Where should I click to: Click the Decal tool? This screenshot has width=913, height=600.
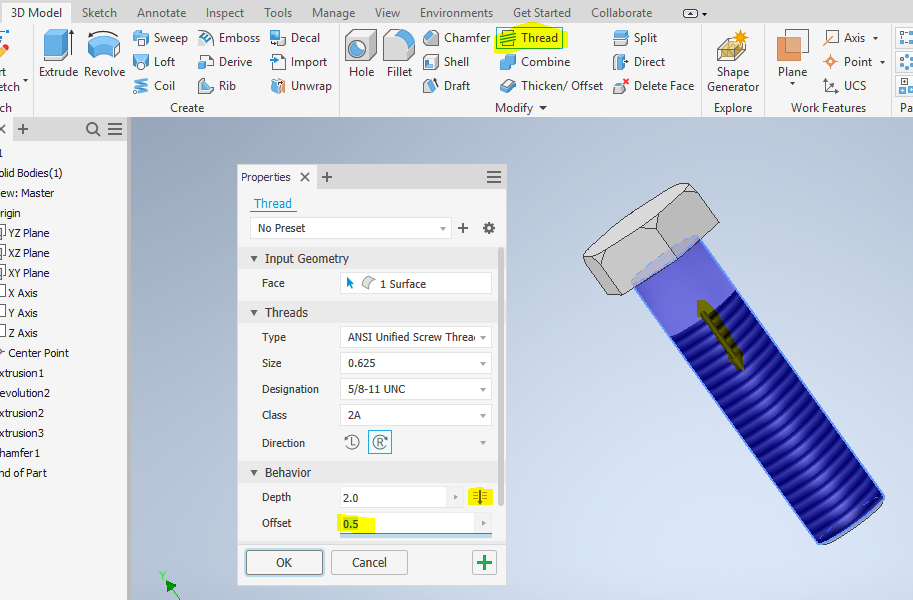[295, 38]
